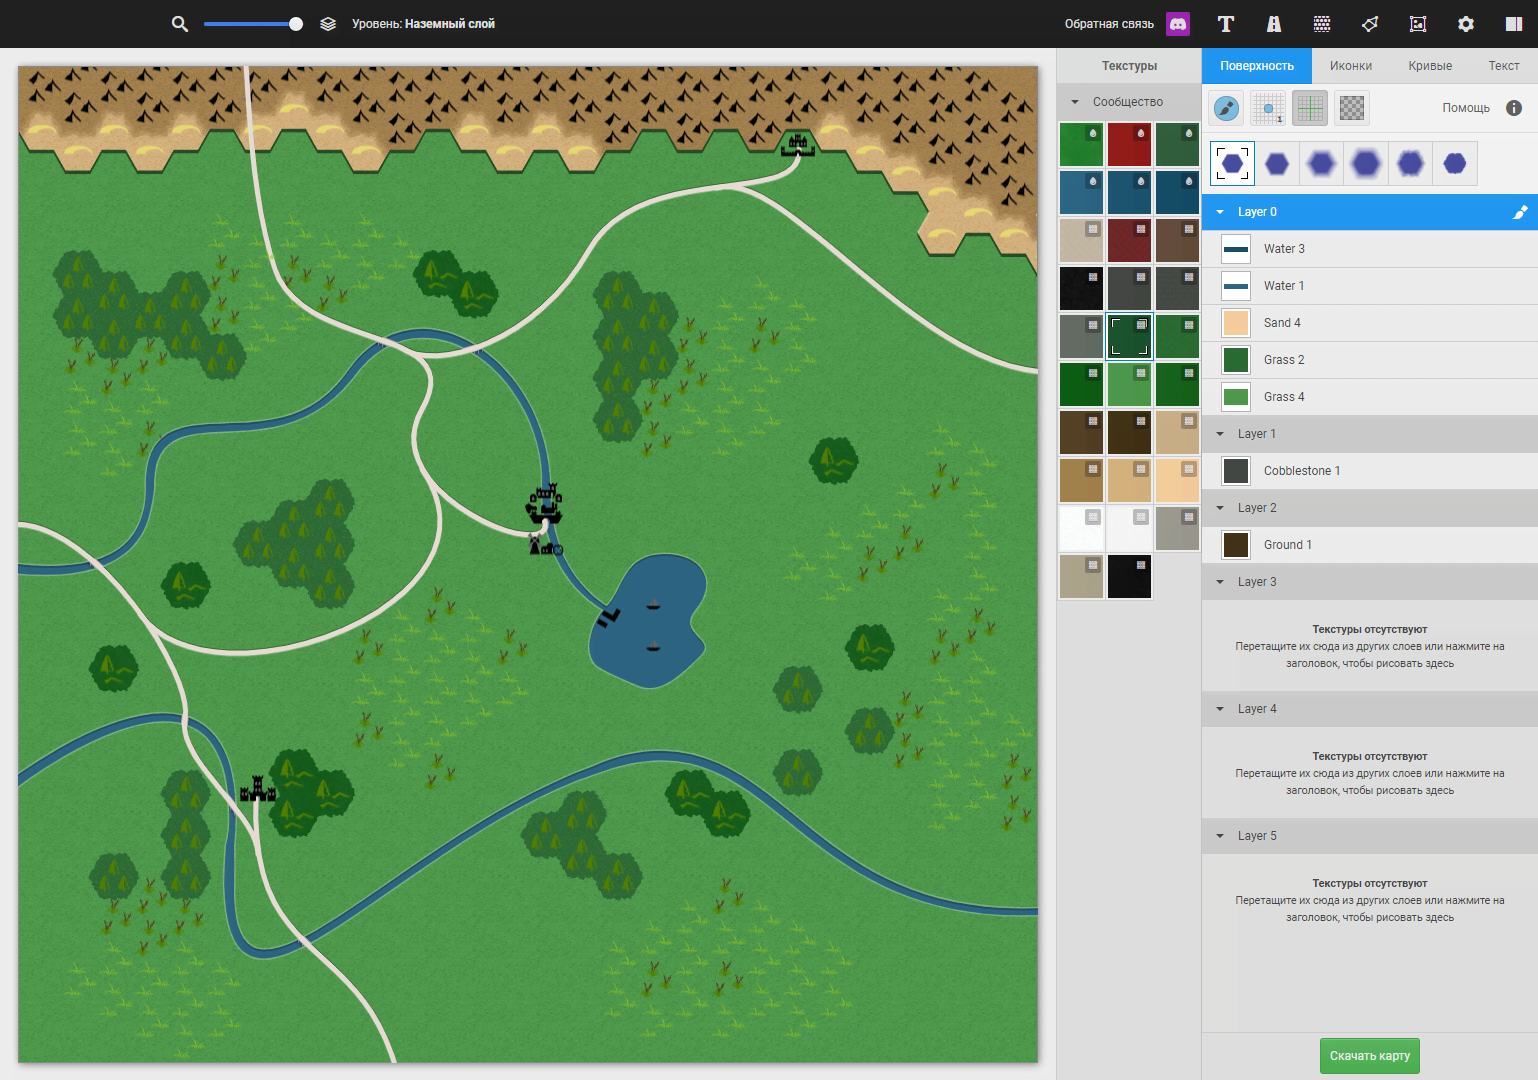Open the Кривые tab

[1430, 66]
